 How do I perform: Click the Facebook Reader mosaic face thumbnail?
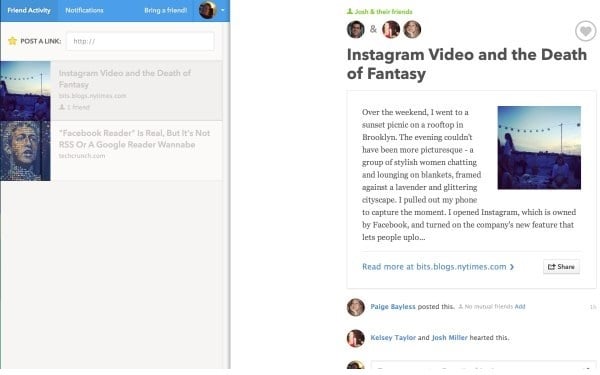tap(25, 151)
